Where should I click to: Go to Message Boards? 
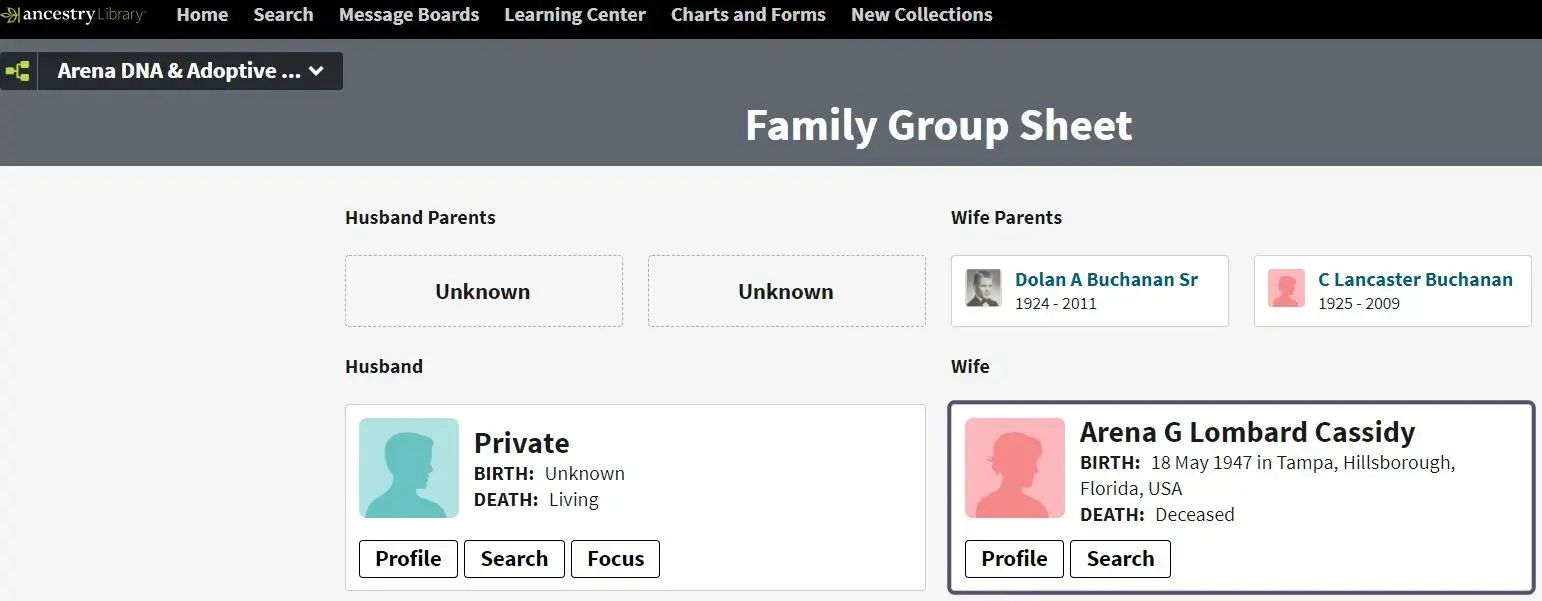click(x=409, y=15)
